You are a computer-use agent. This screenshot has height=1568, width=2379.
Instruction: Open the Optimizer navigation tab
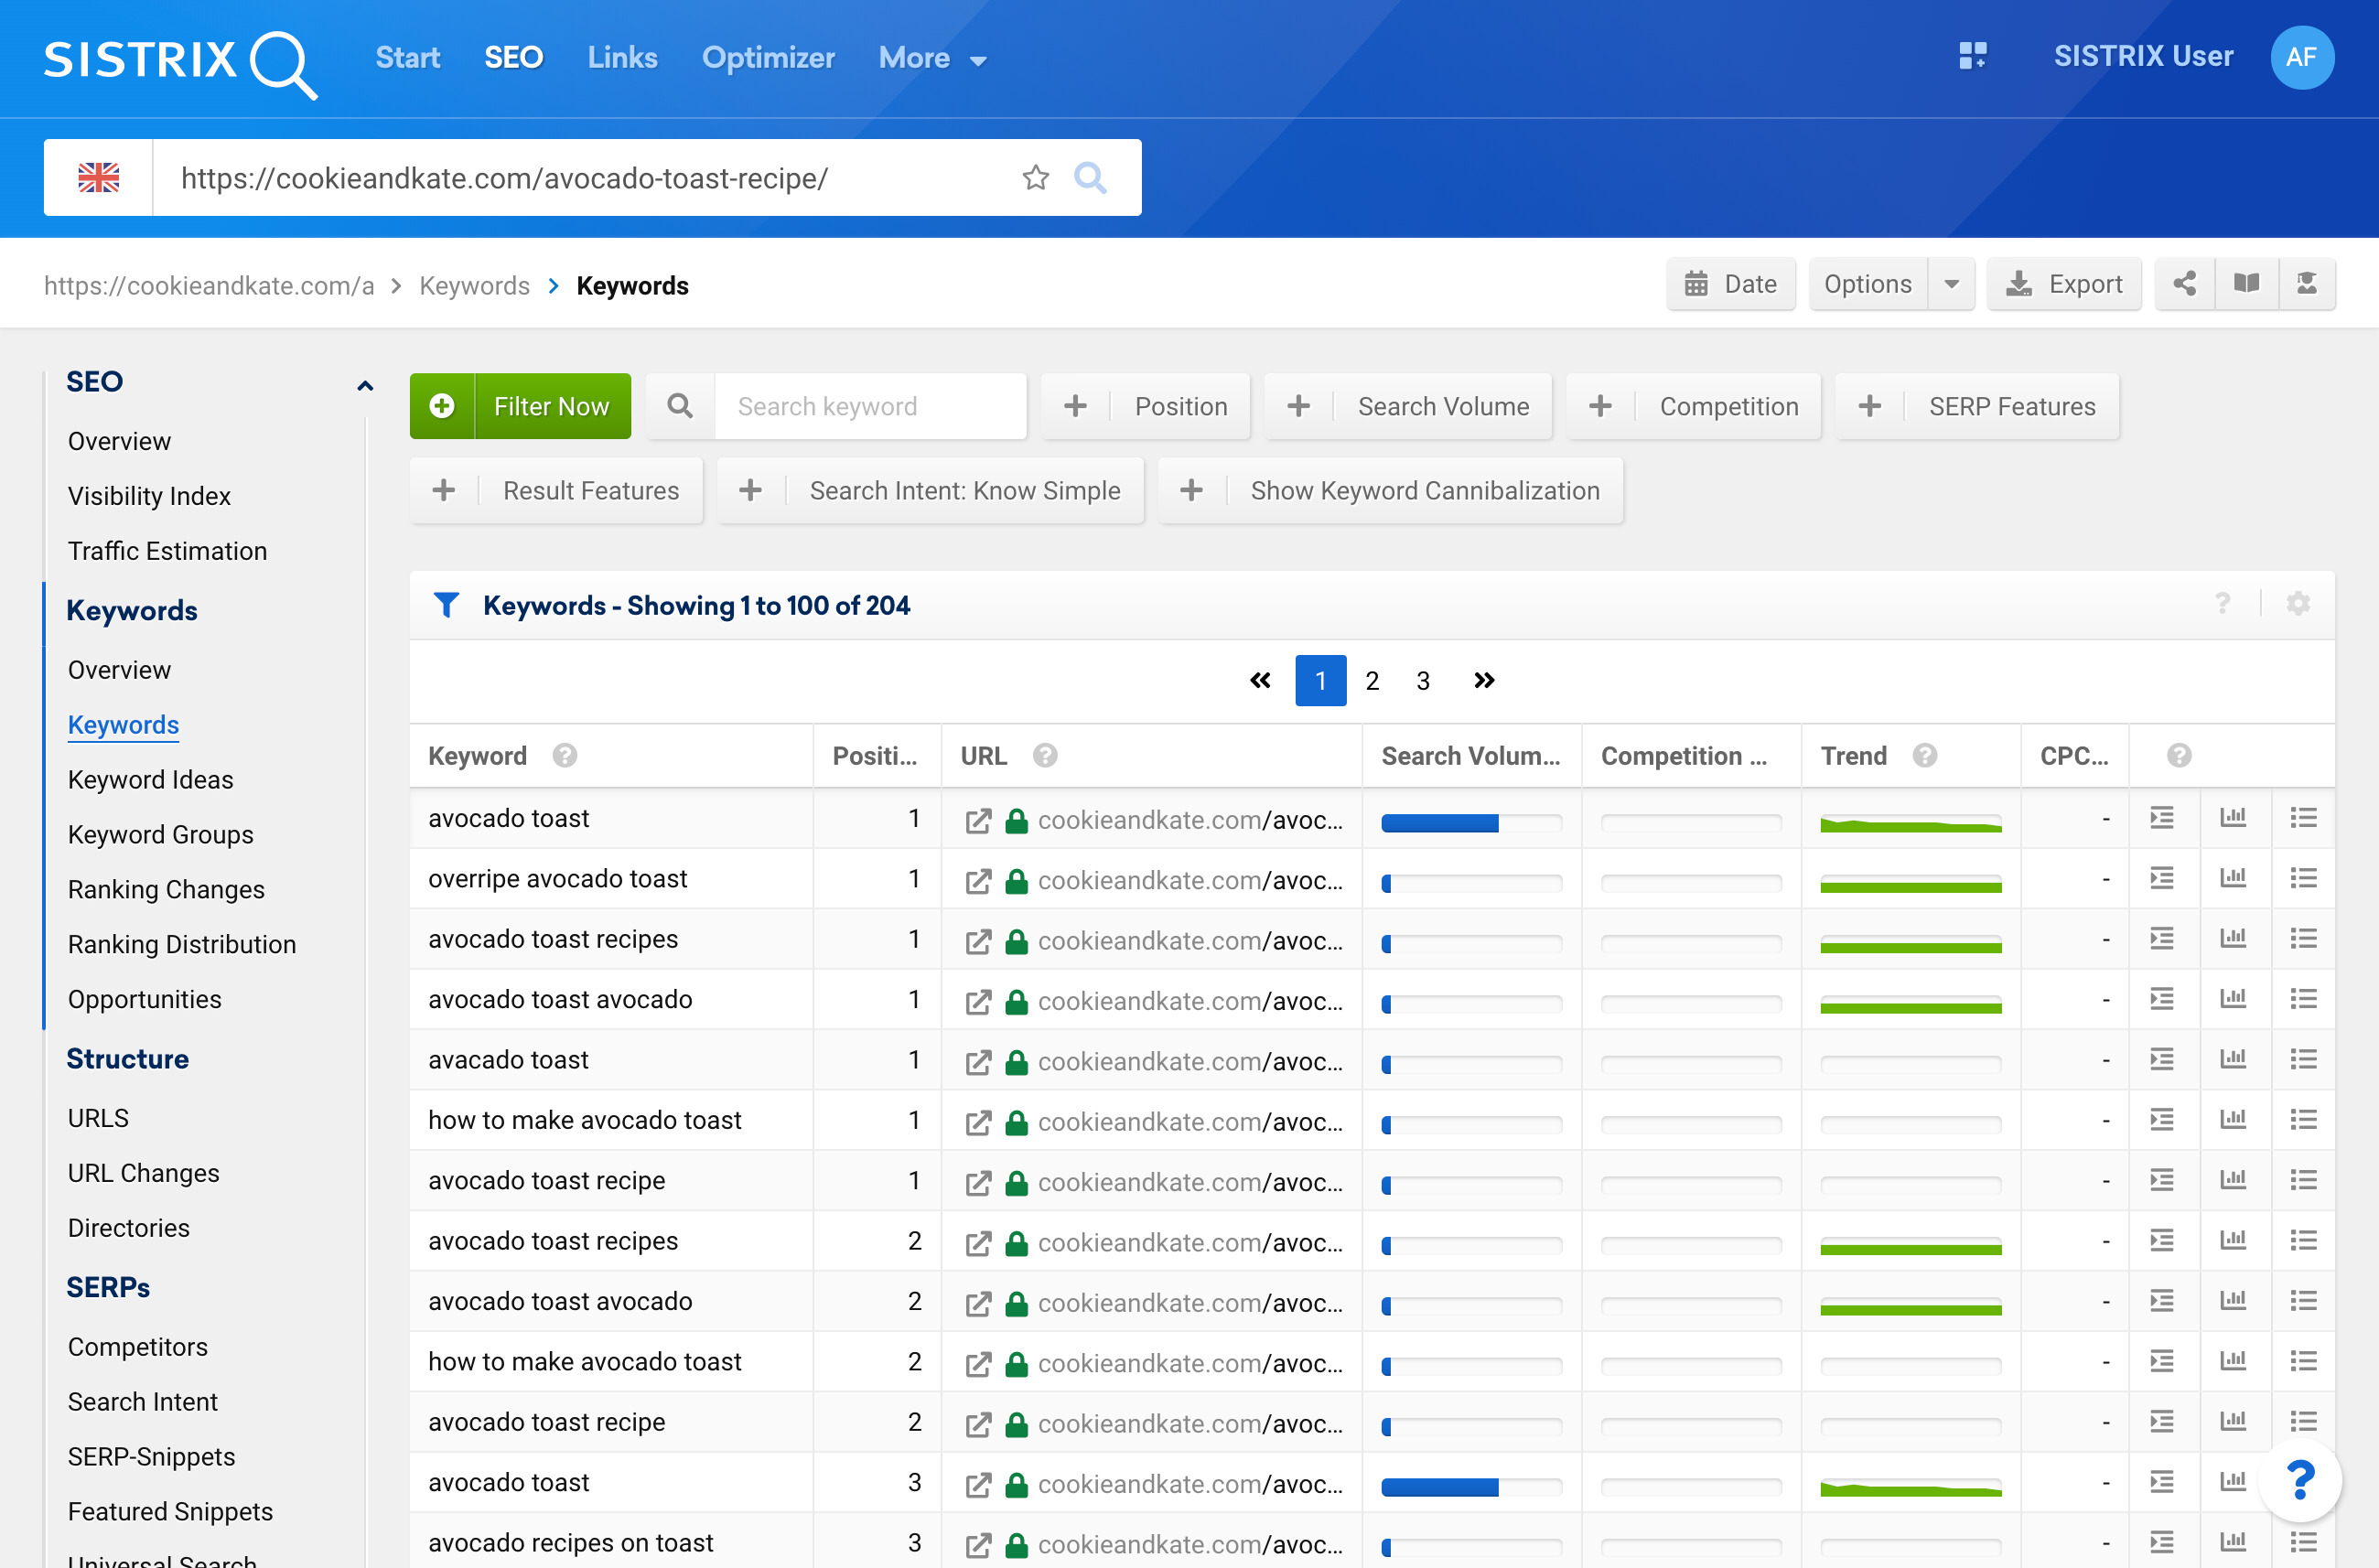pyautogui.click(x=768, y=58)
